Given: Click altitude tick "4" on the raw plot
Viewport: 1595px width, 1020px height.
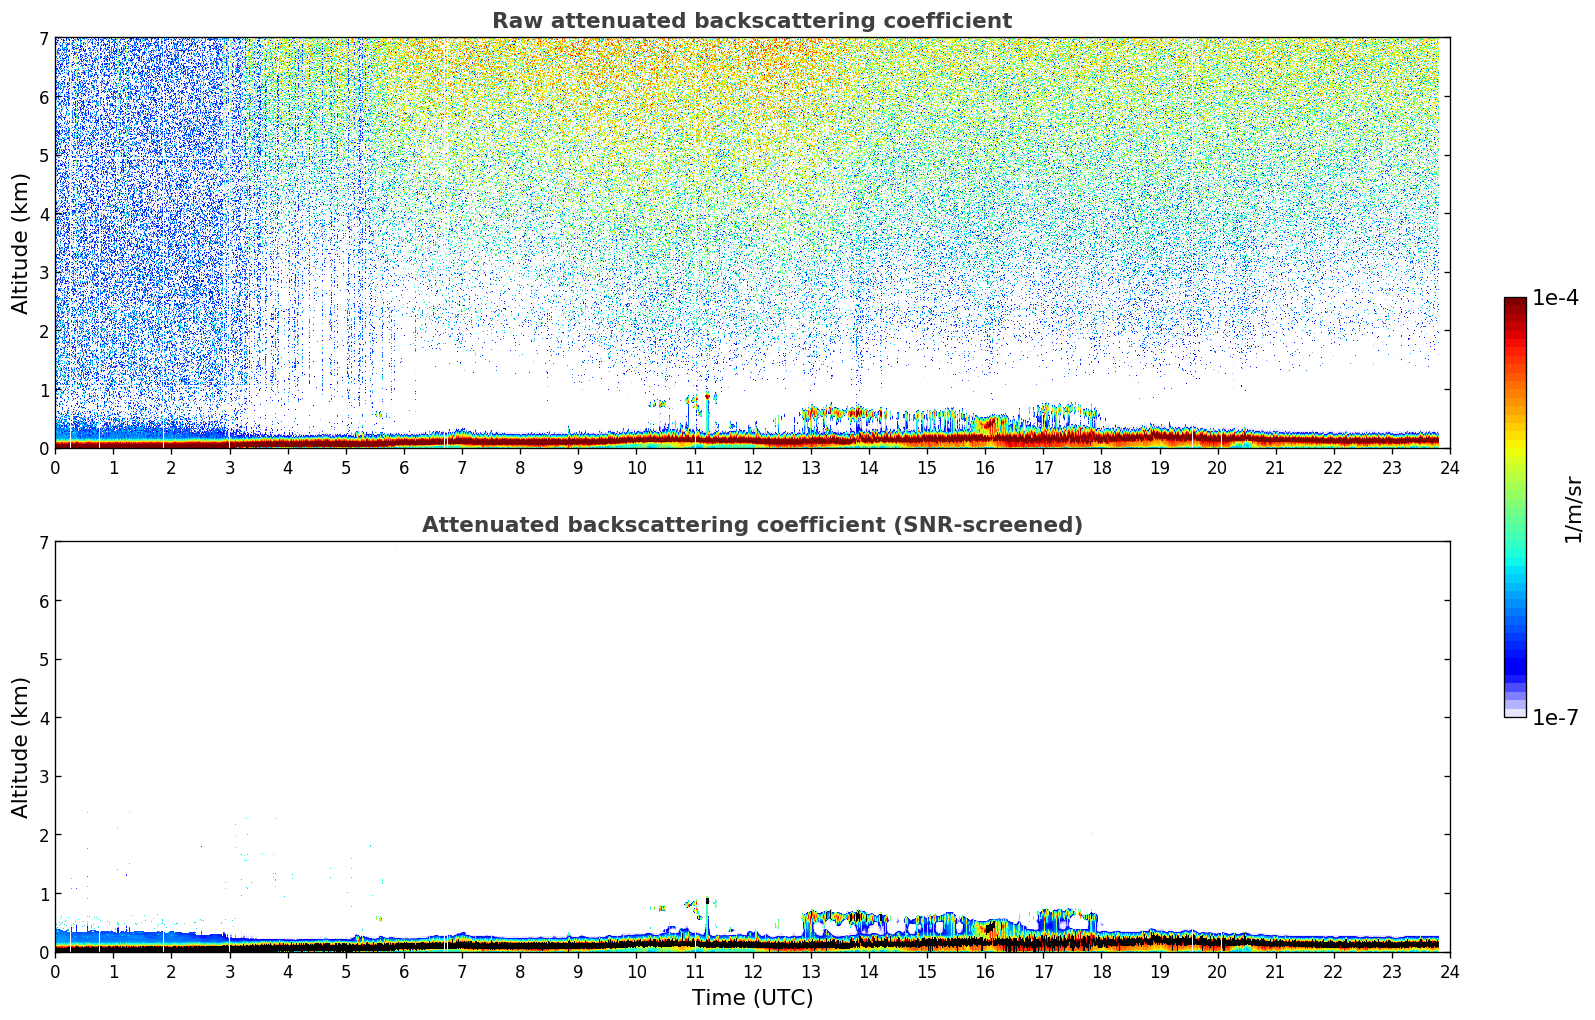Looking at the screenshot, I should [43, 214].
